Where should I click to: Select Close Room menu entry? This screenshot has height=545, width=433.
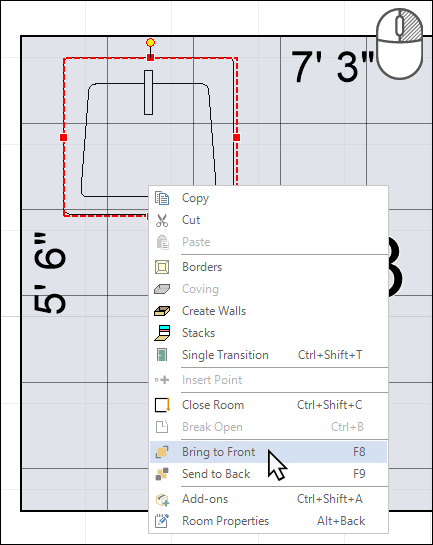[x=268, y=405]
